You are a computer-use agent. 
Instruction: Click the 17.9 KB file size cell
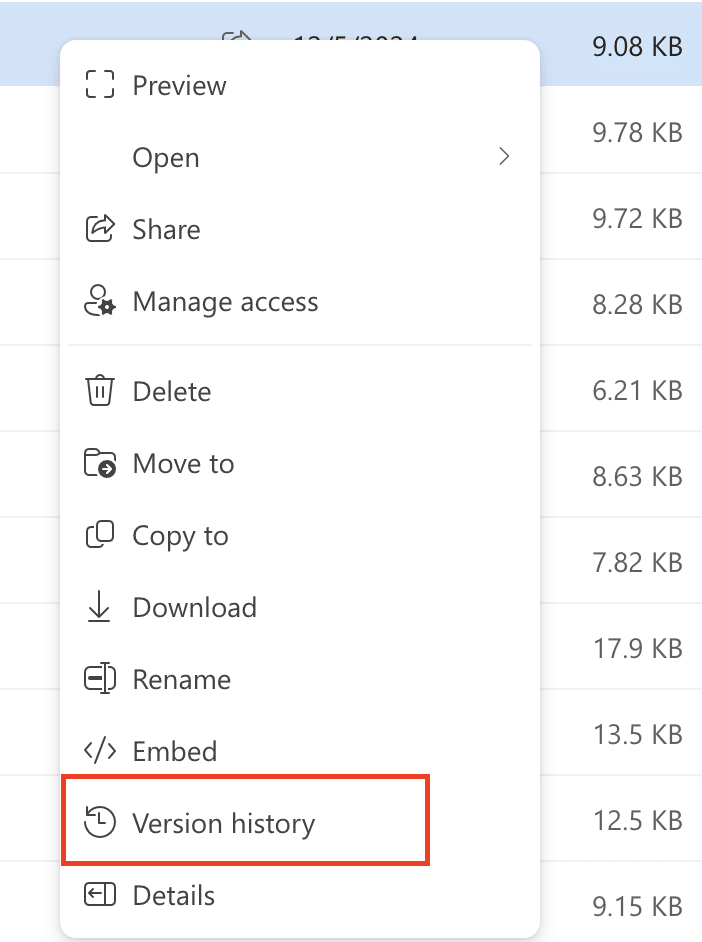pos(637,648)
